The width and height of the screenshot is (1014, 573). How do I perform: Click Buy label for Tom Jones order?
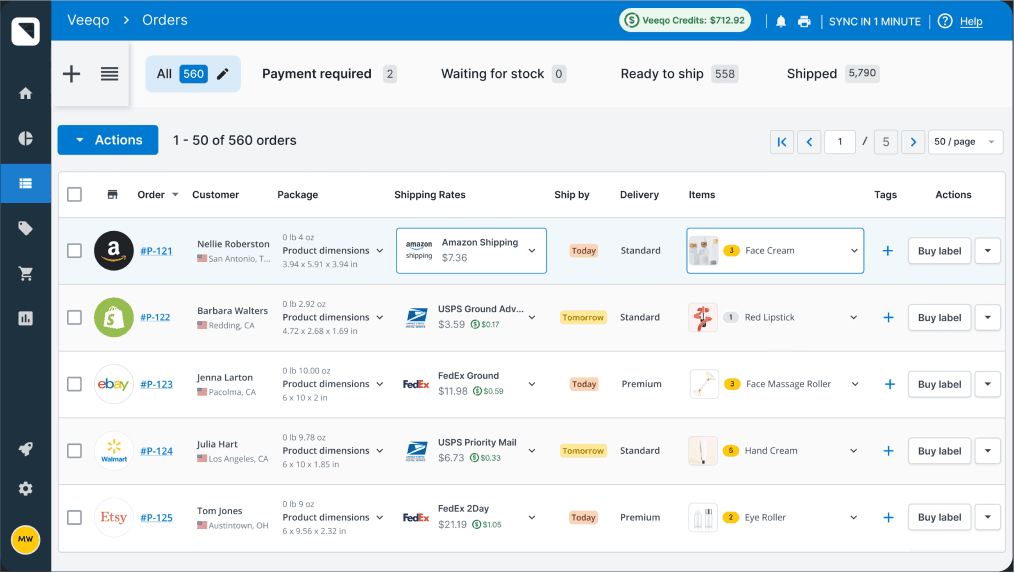[x=939, y=517]
